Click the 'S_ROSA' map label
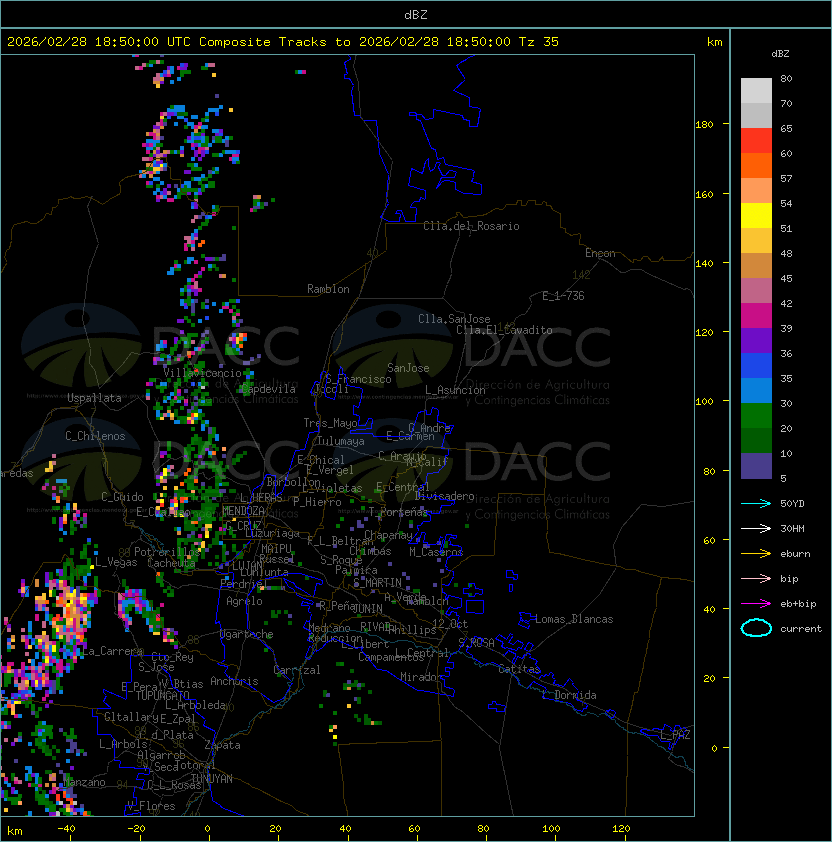 tap(476, 642)
